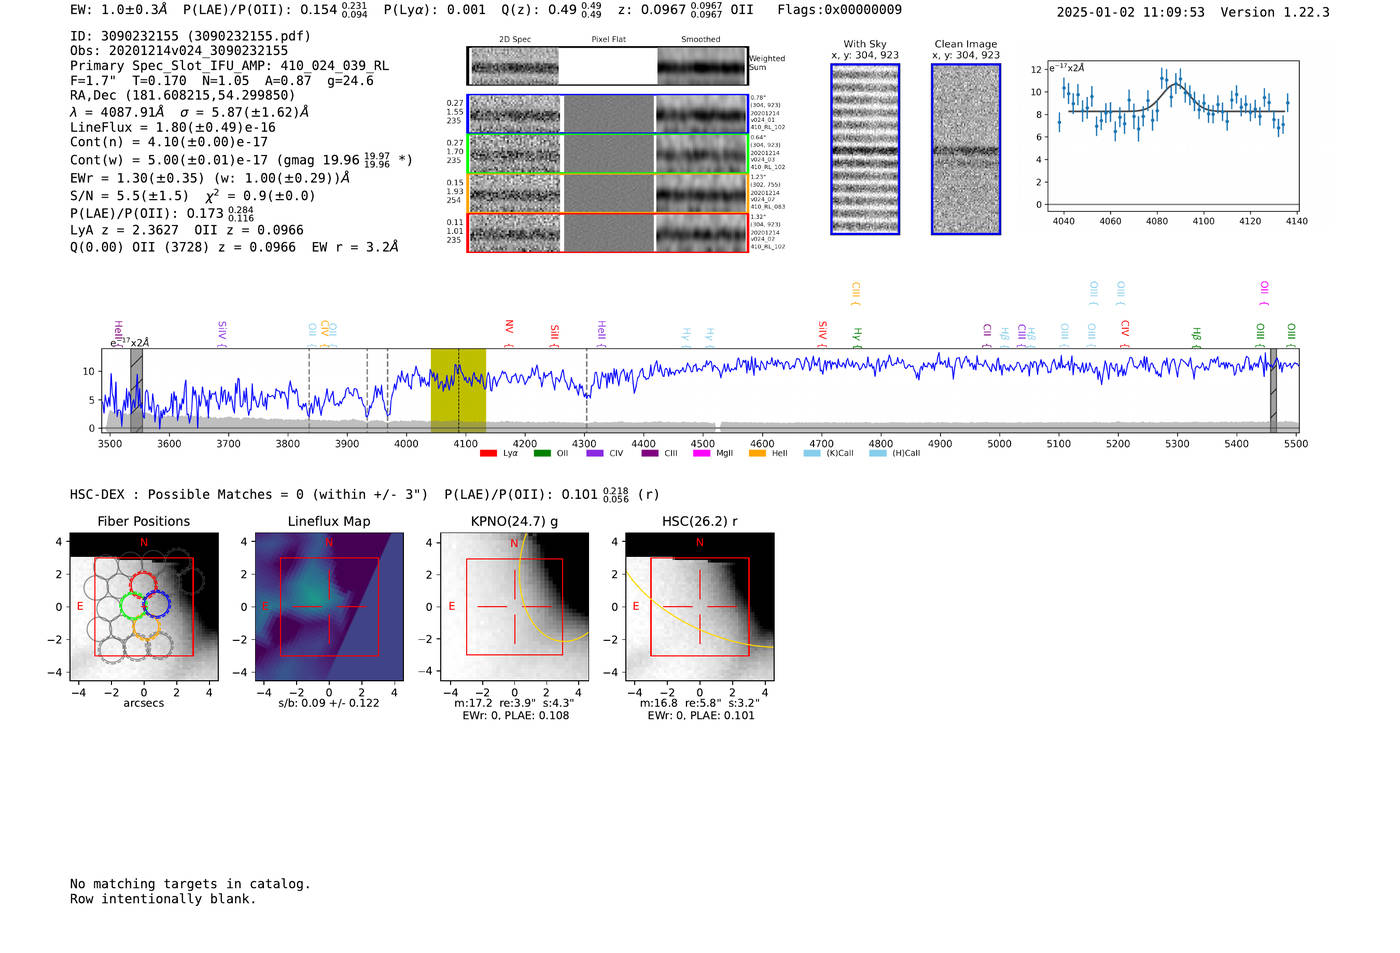Select the red-bordered 2D spectrum row

click(607, 233)
